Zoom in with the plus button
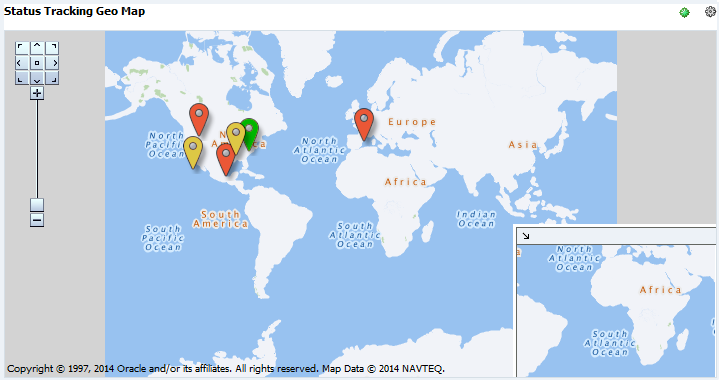Viewport: 720px width, 381px height. click(37, 93)
